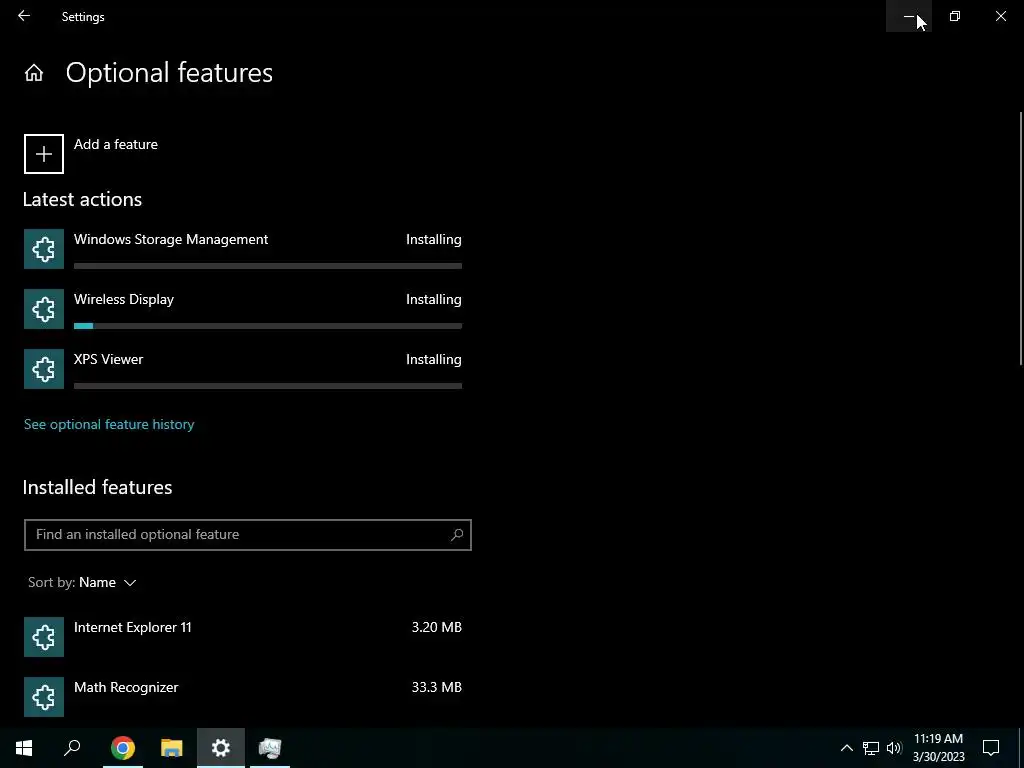Click the page vertical scrollbar
This screenshot has height=768, width=1024.
[1021, 238]
